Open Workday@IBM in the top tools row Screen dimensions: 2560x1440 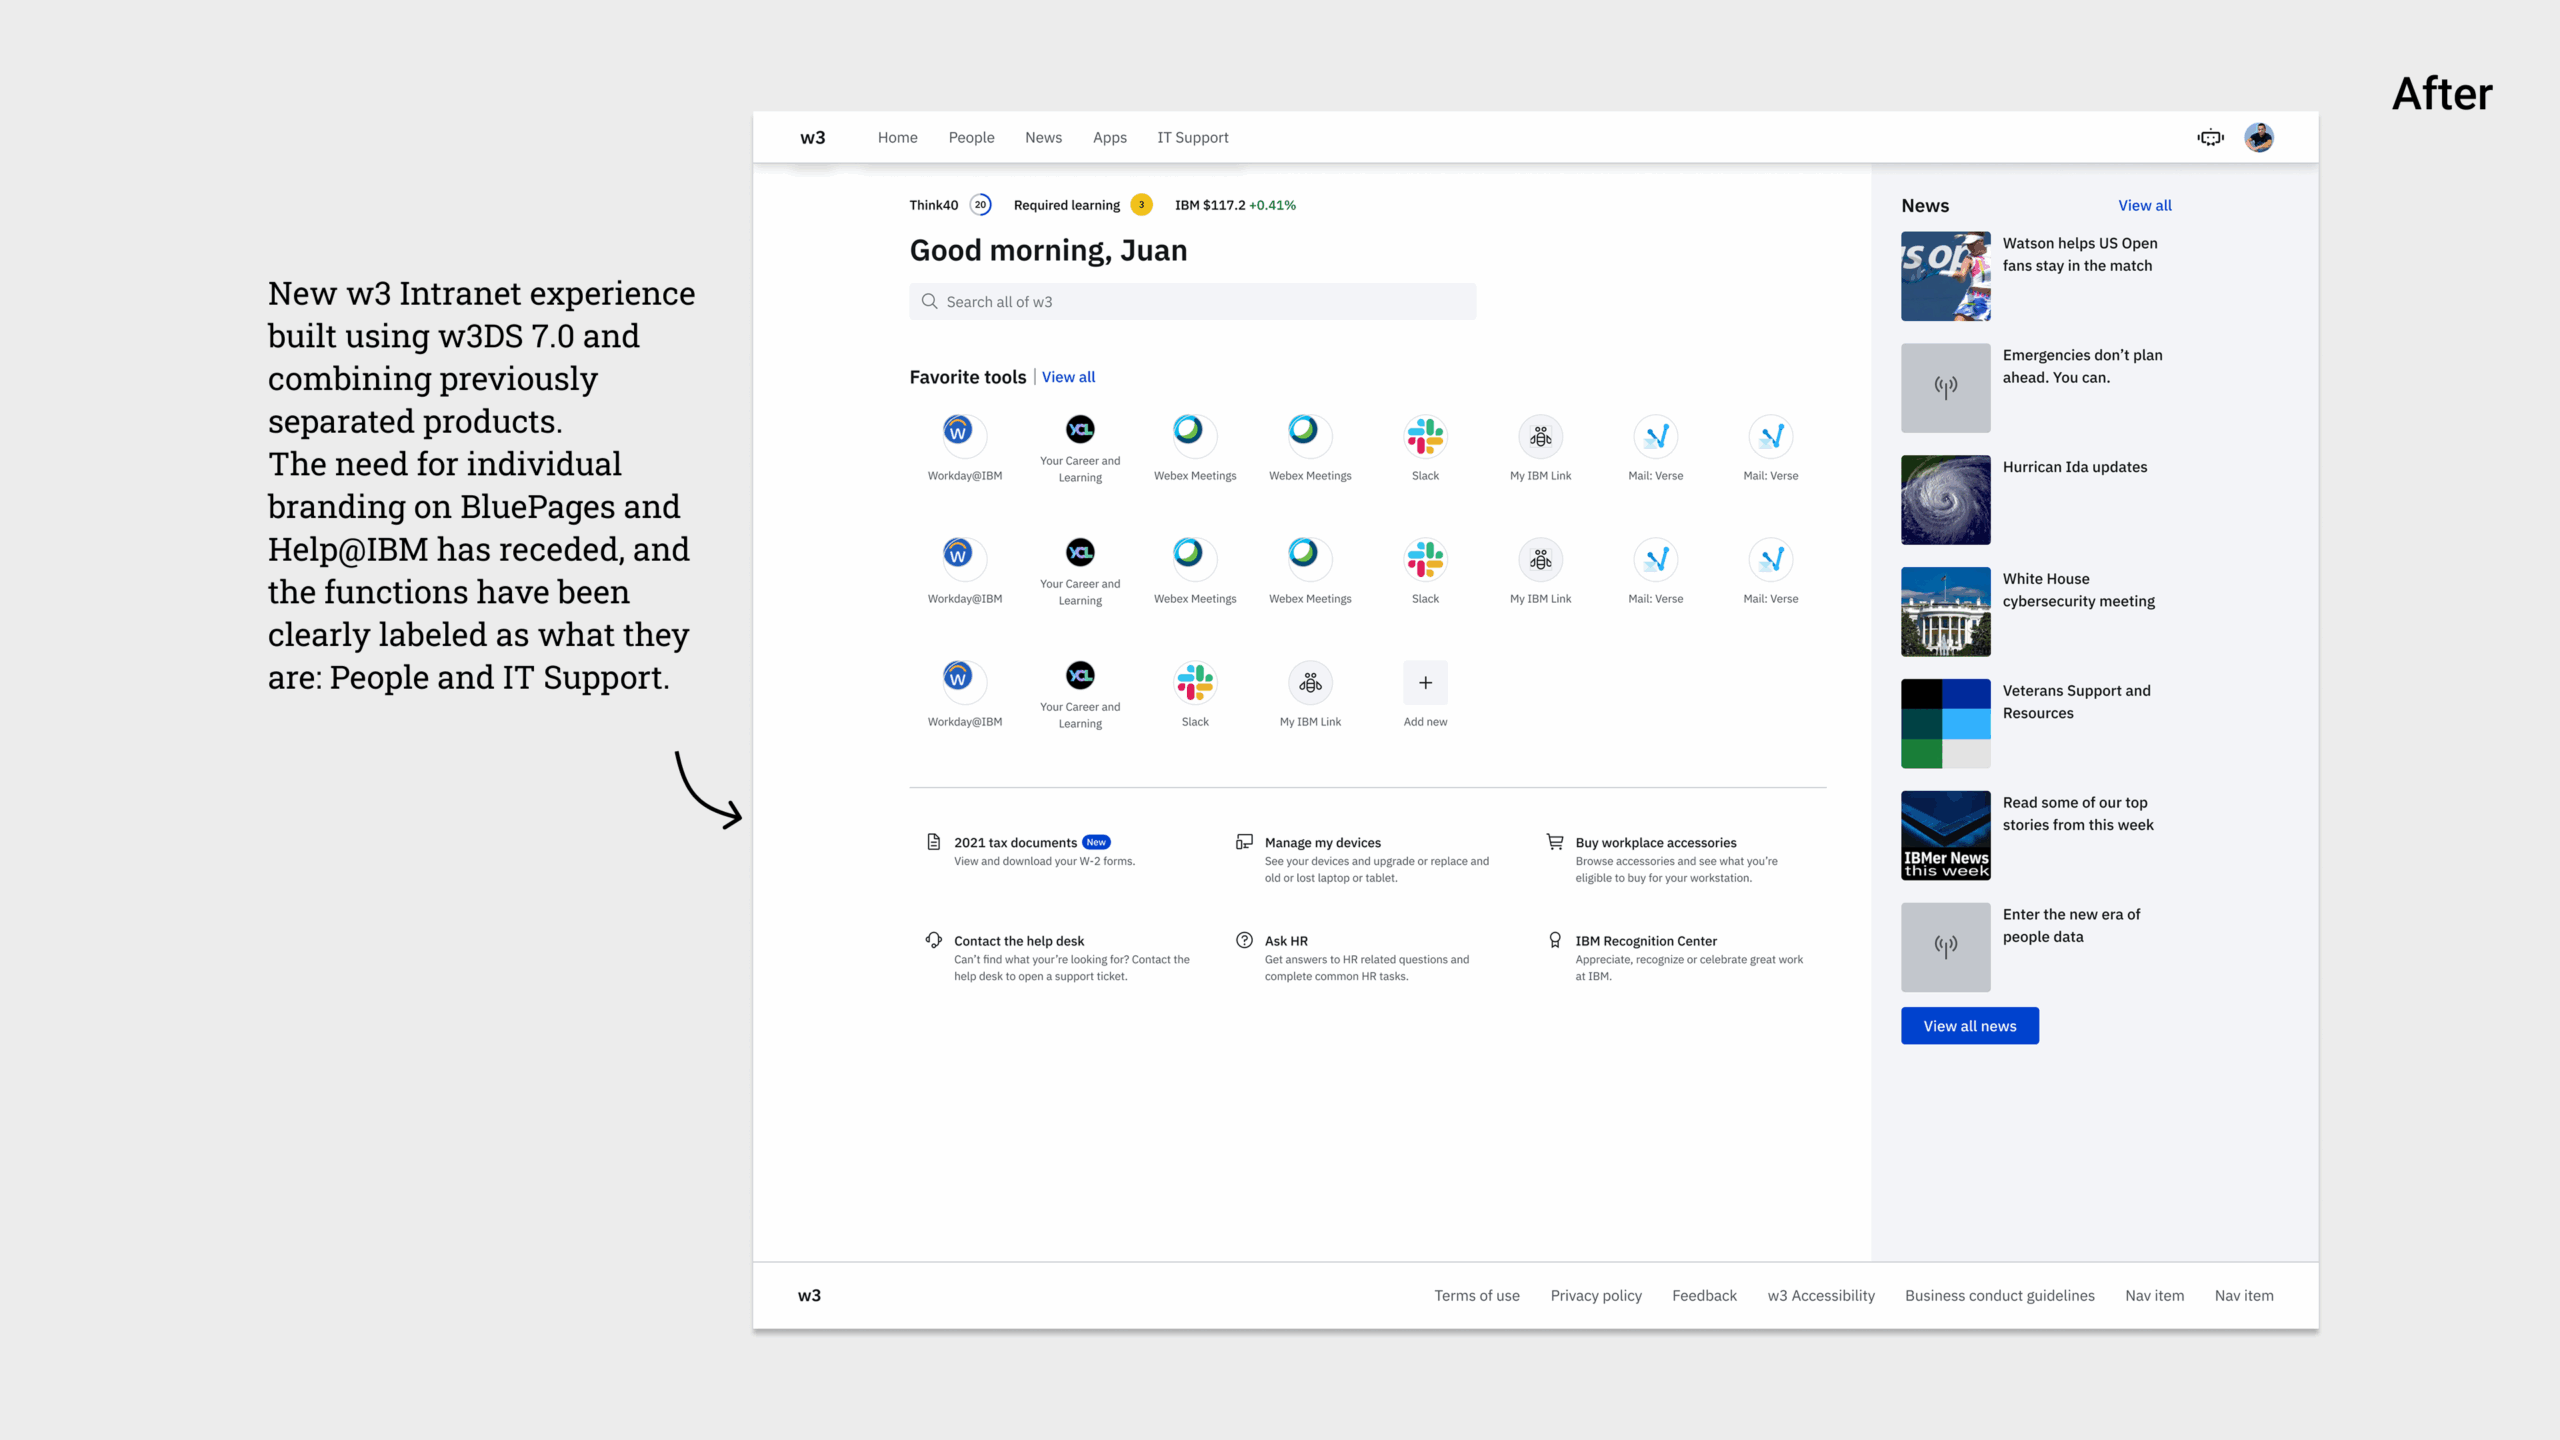(964, 436)
